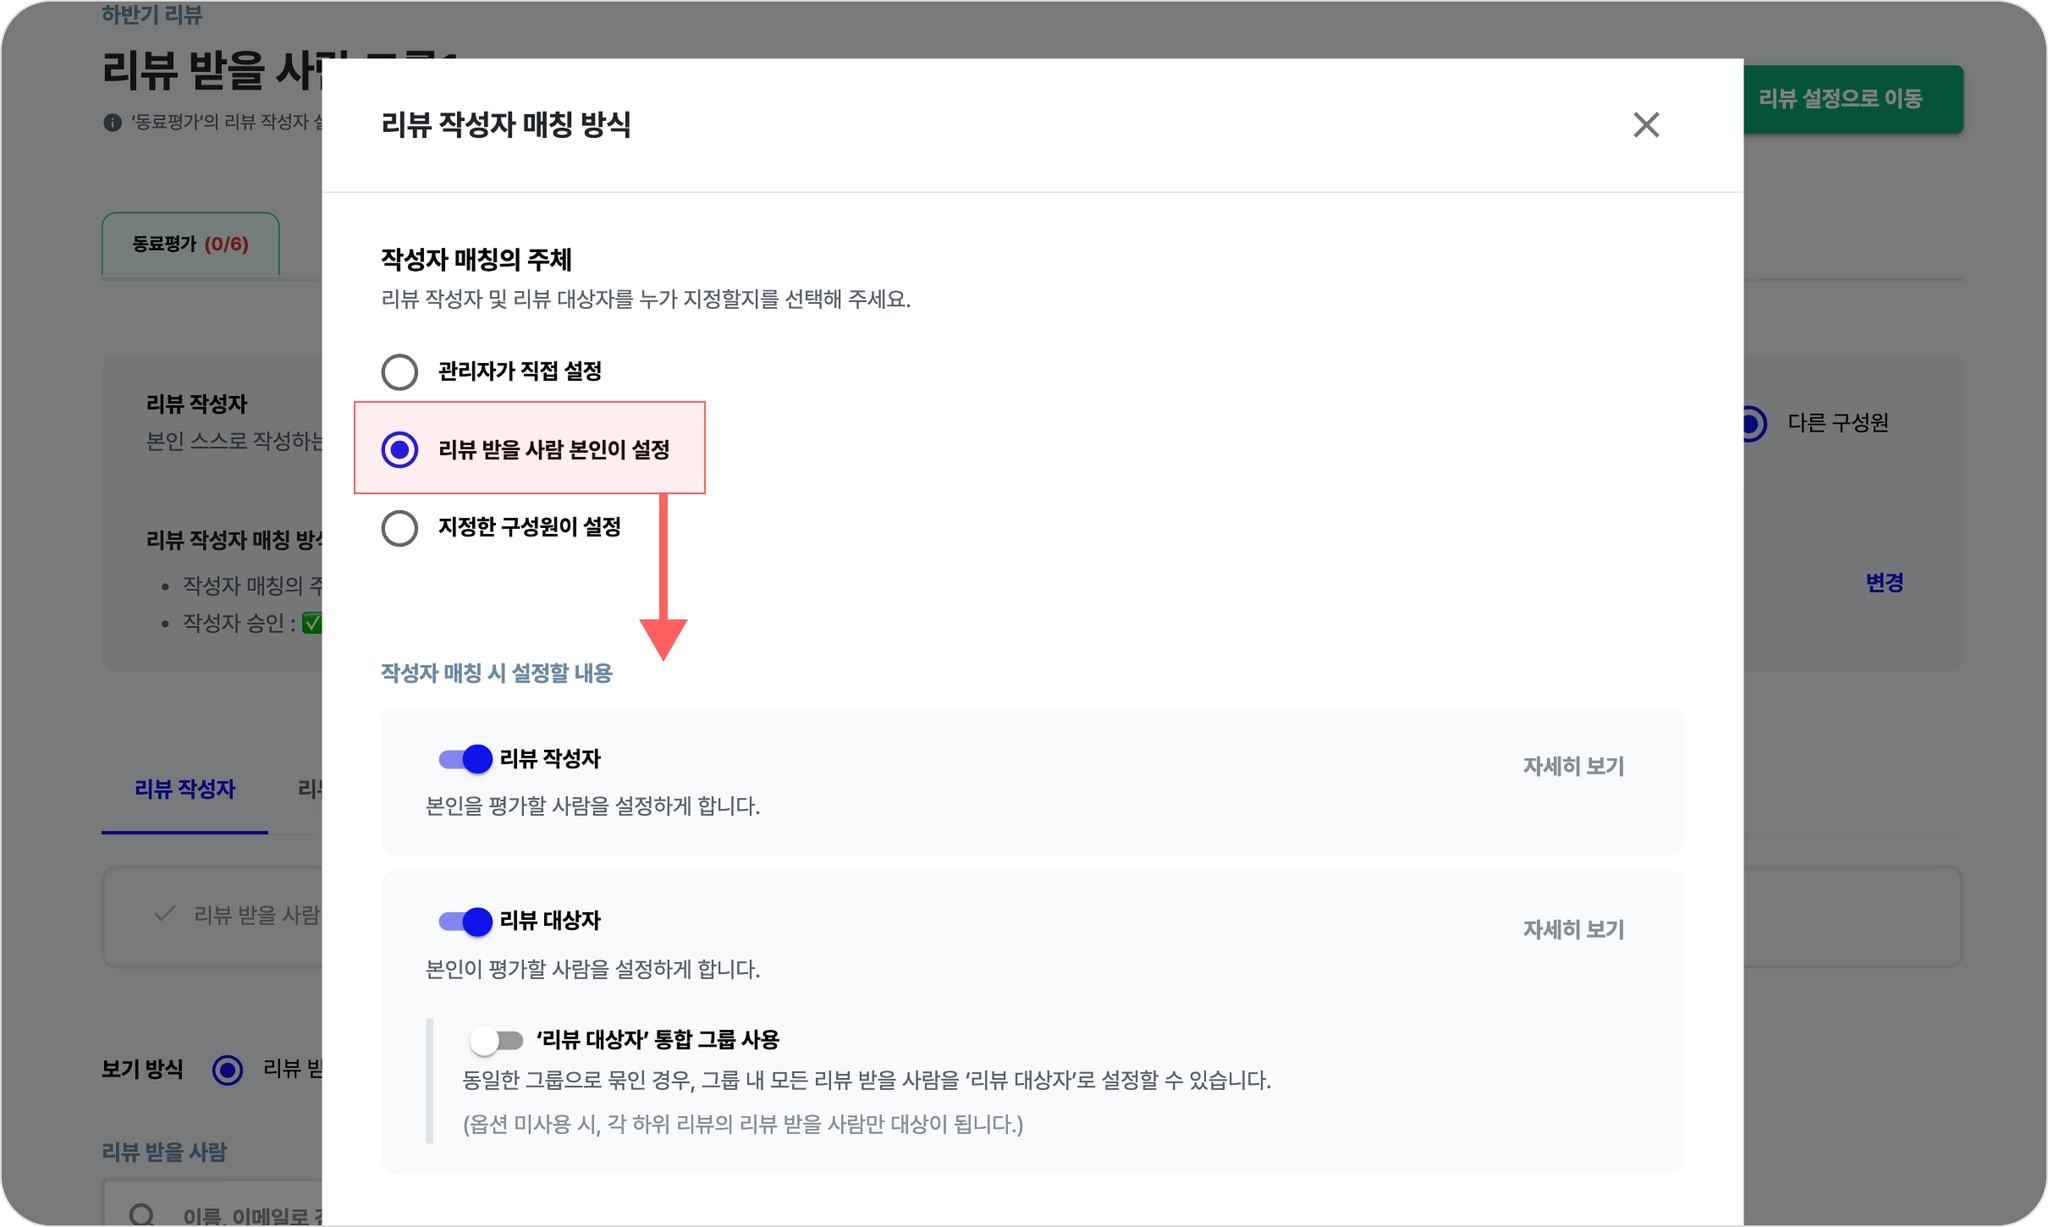
Task: Switch to the 리뷰 작성자 tab
Action: point(185,789)
